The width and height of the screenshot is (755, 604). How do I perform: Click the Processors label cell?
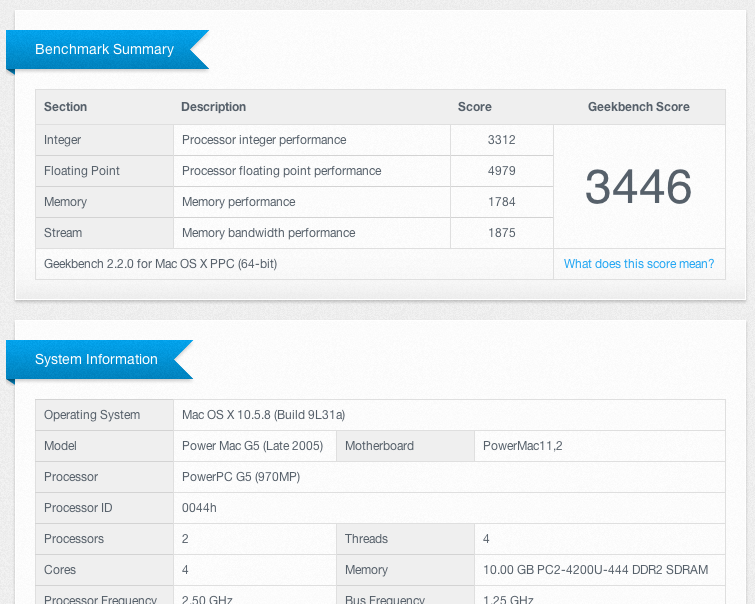point(104,538)
